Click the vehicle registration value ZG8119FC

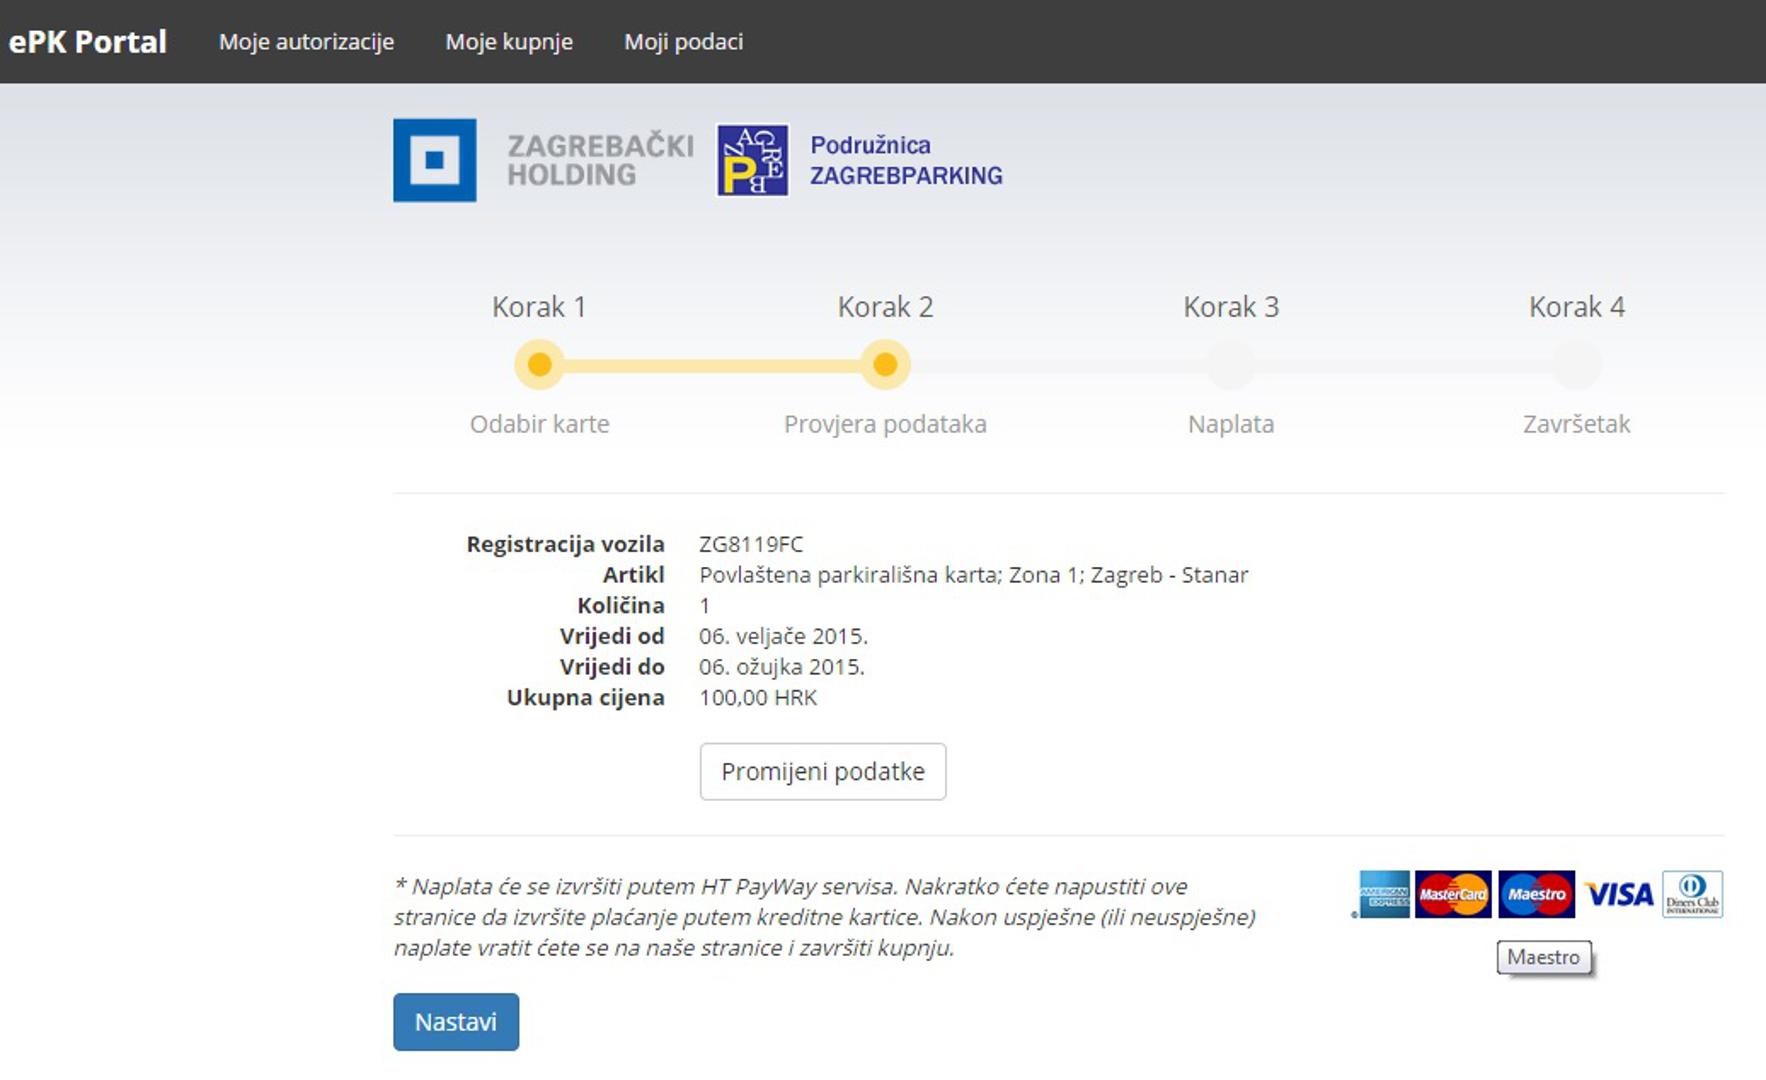(x=751, y=544)
